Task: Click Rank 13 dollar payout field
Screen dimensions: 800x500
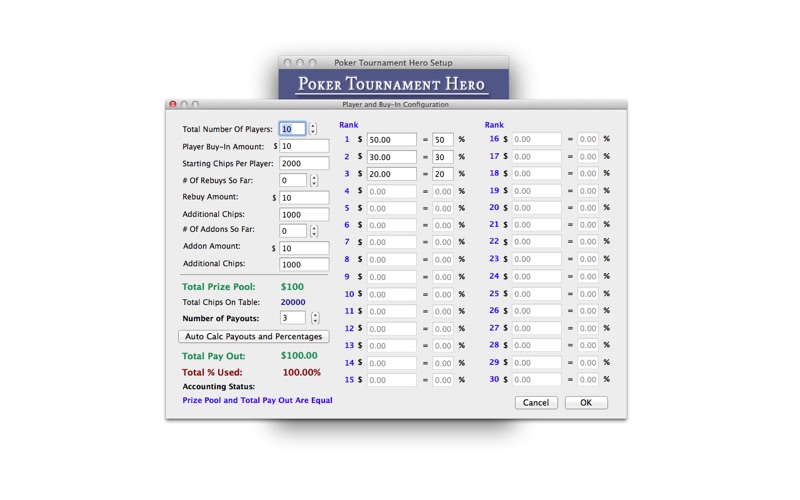Action: (x=392, y=345)
